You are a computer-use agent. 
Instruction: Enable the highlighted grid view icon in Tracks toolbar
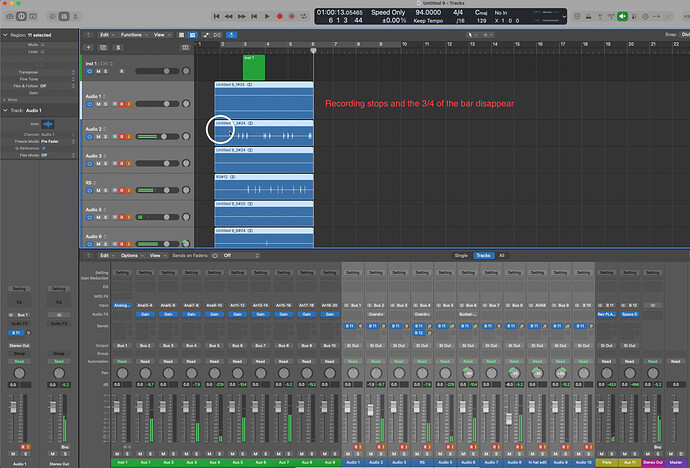192,35
